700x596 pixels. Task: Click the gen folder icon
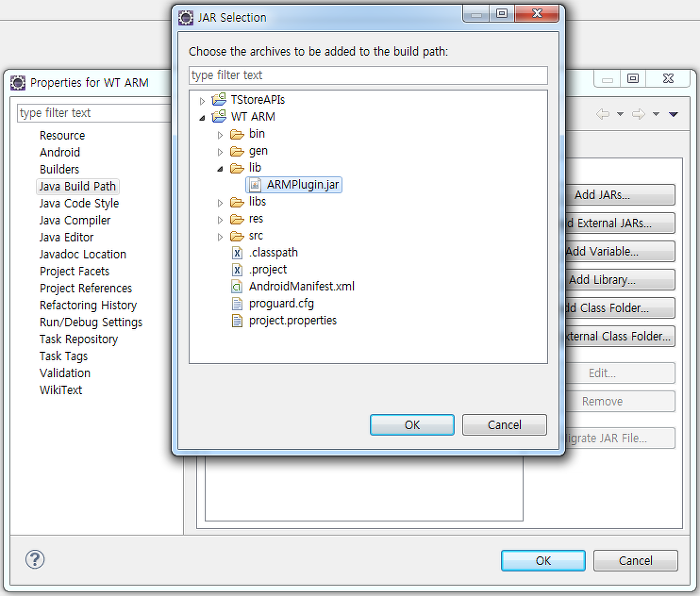click(237, 151)
